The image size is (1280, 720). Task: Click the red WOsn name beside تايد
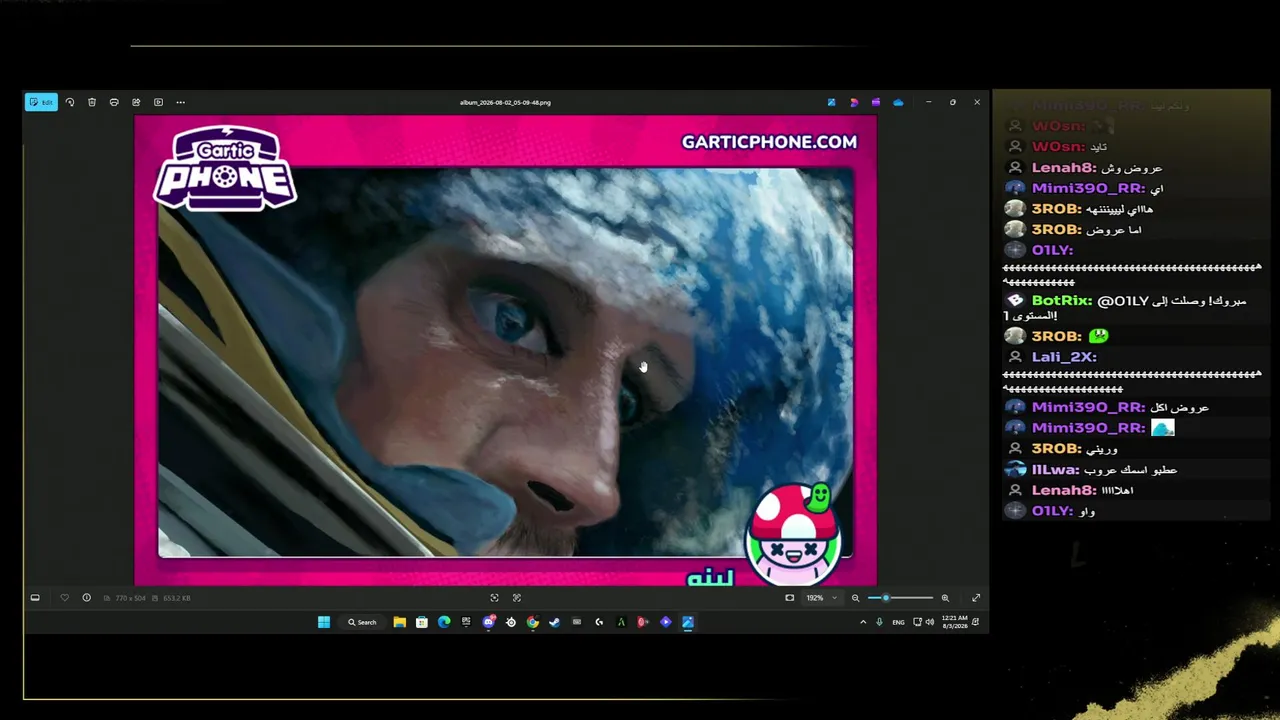point(1058,147)
